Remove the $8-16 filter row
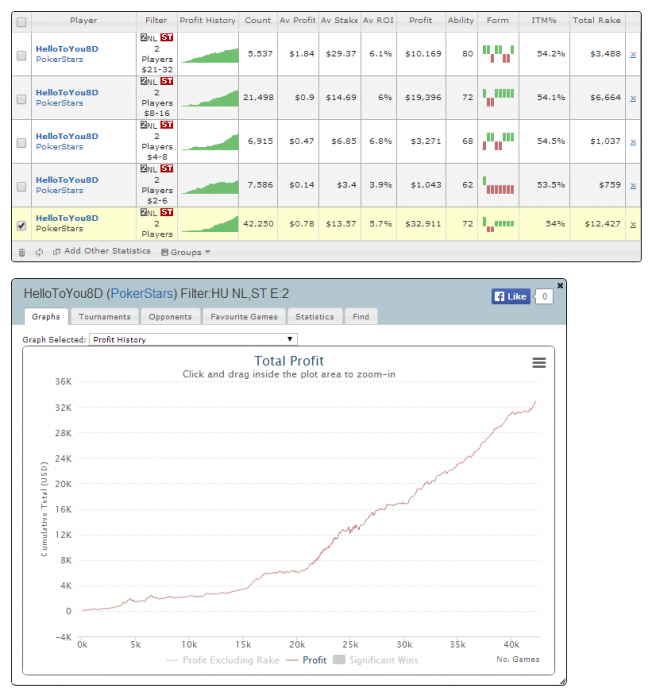The height and width of the screenshot is (700, 652). pos(633,99)
